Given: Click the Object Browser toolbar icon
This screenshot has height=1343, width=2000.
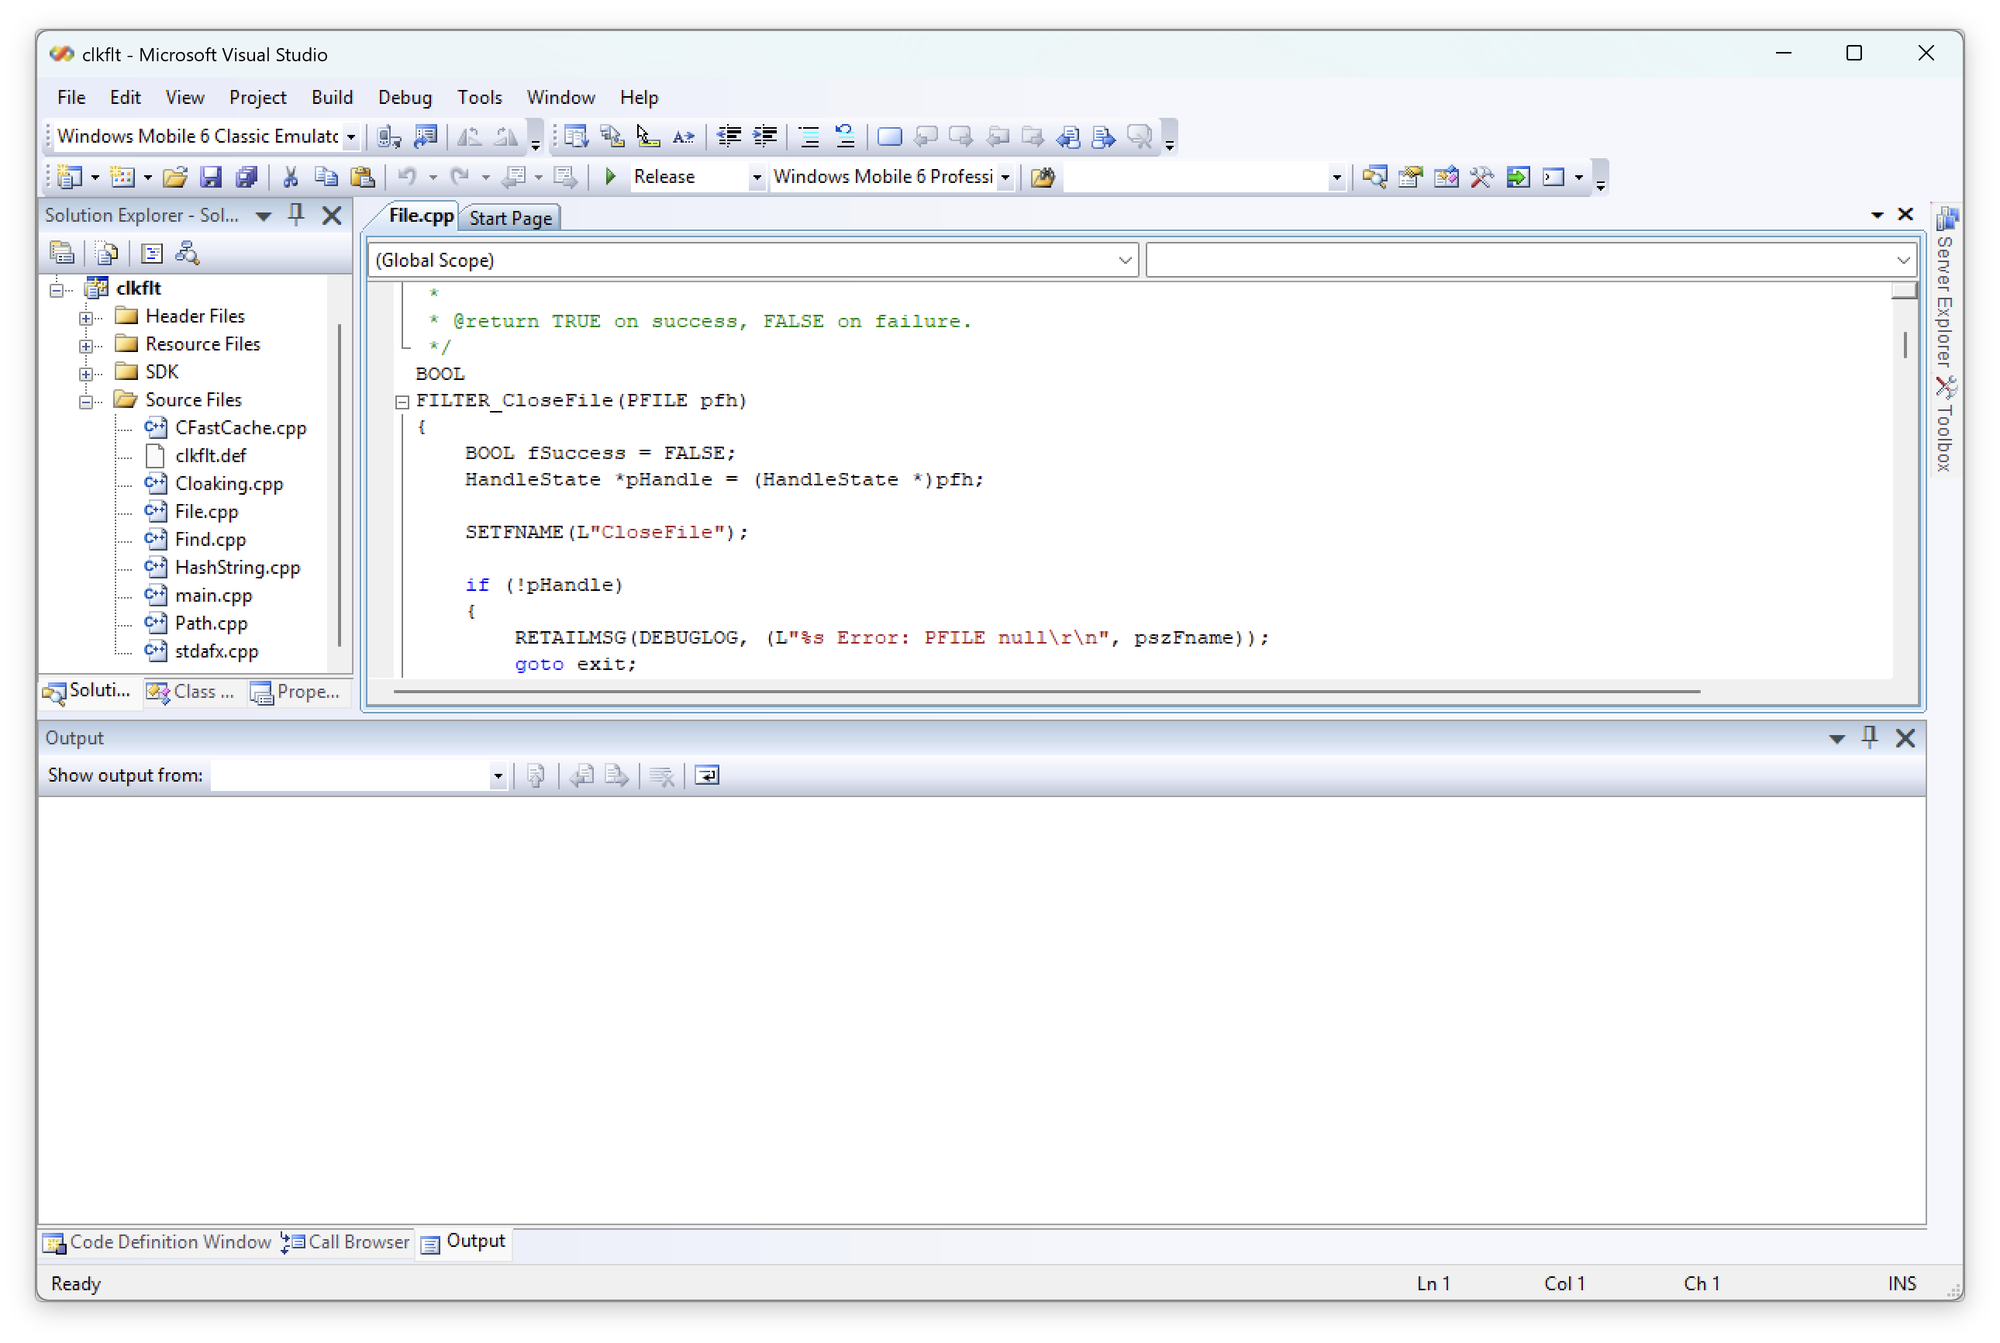Looking at the screenshot, I should (1446, 177).
